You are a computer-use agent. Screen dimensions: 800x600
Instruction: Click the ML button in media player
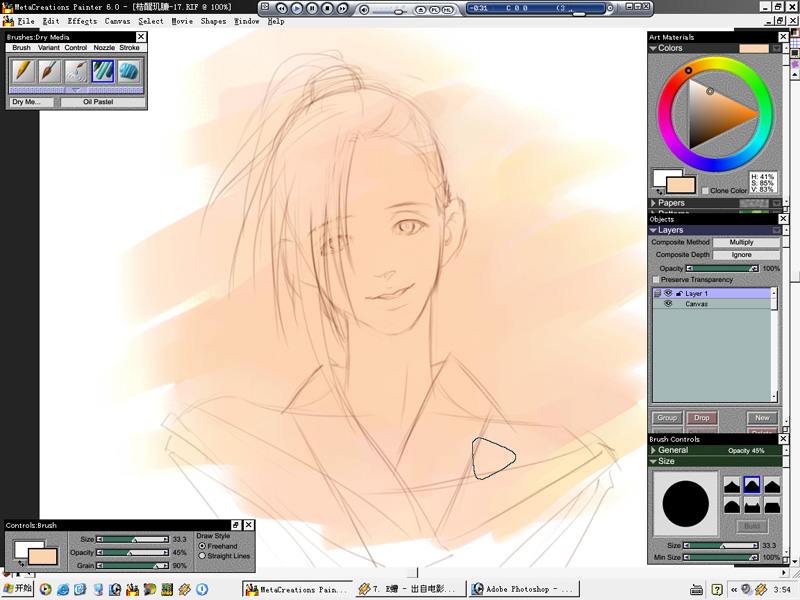click(x=447, y=9)
